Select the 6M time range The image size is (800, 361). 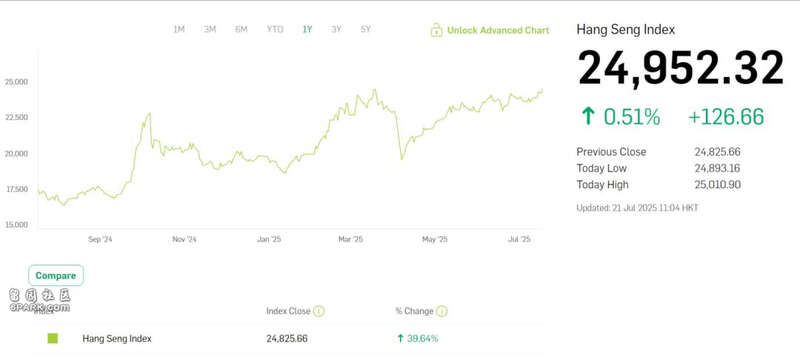(241, 30)
